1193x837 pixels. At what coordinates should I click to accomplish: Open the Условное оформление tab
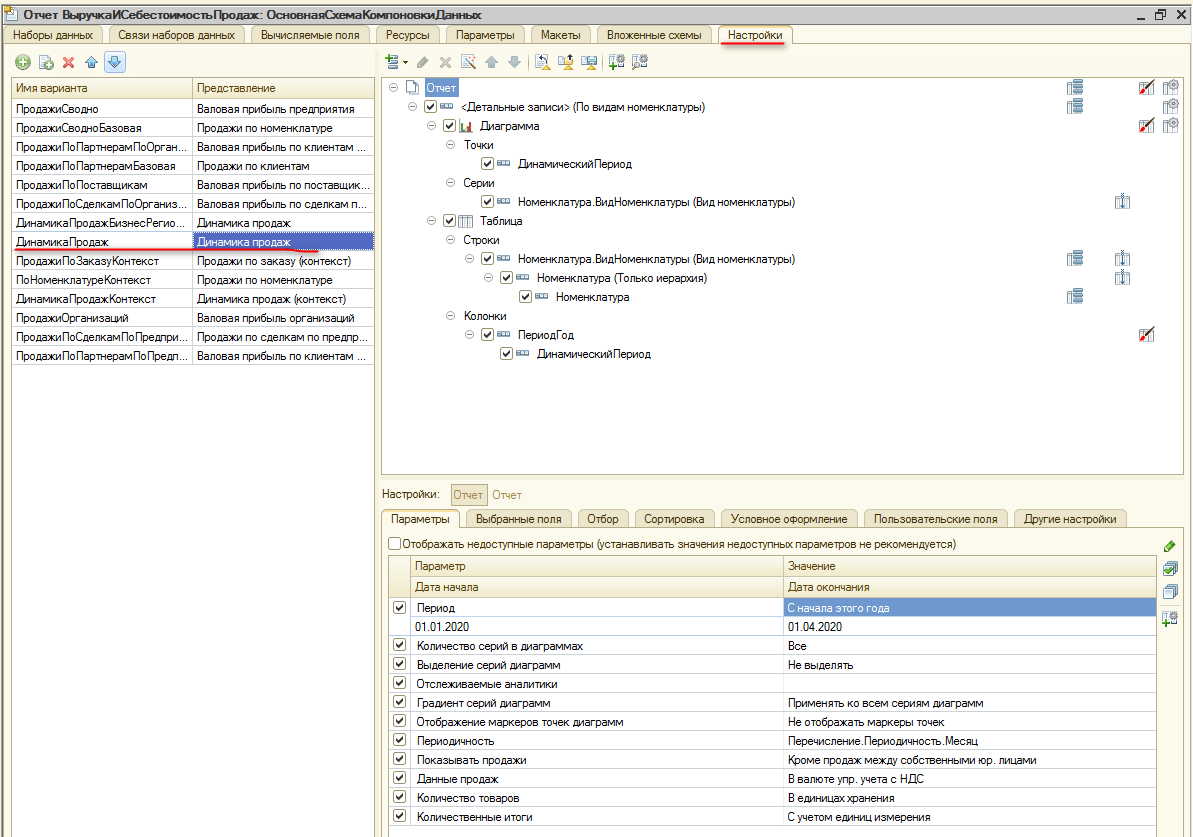pyautogui.click(x=789, y=519)
